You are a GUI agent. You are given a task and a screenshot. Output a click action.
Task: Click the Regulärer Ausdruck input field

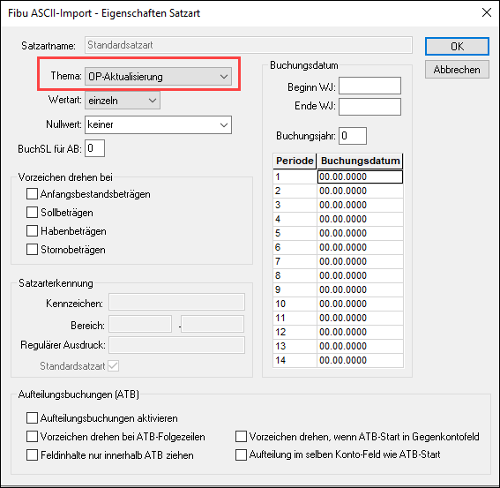(176, 345)
